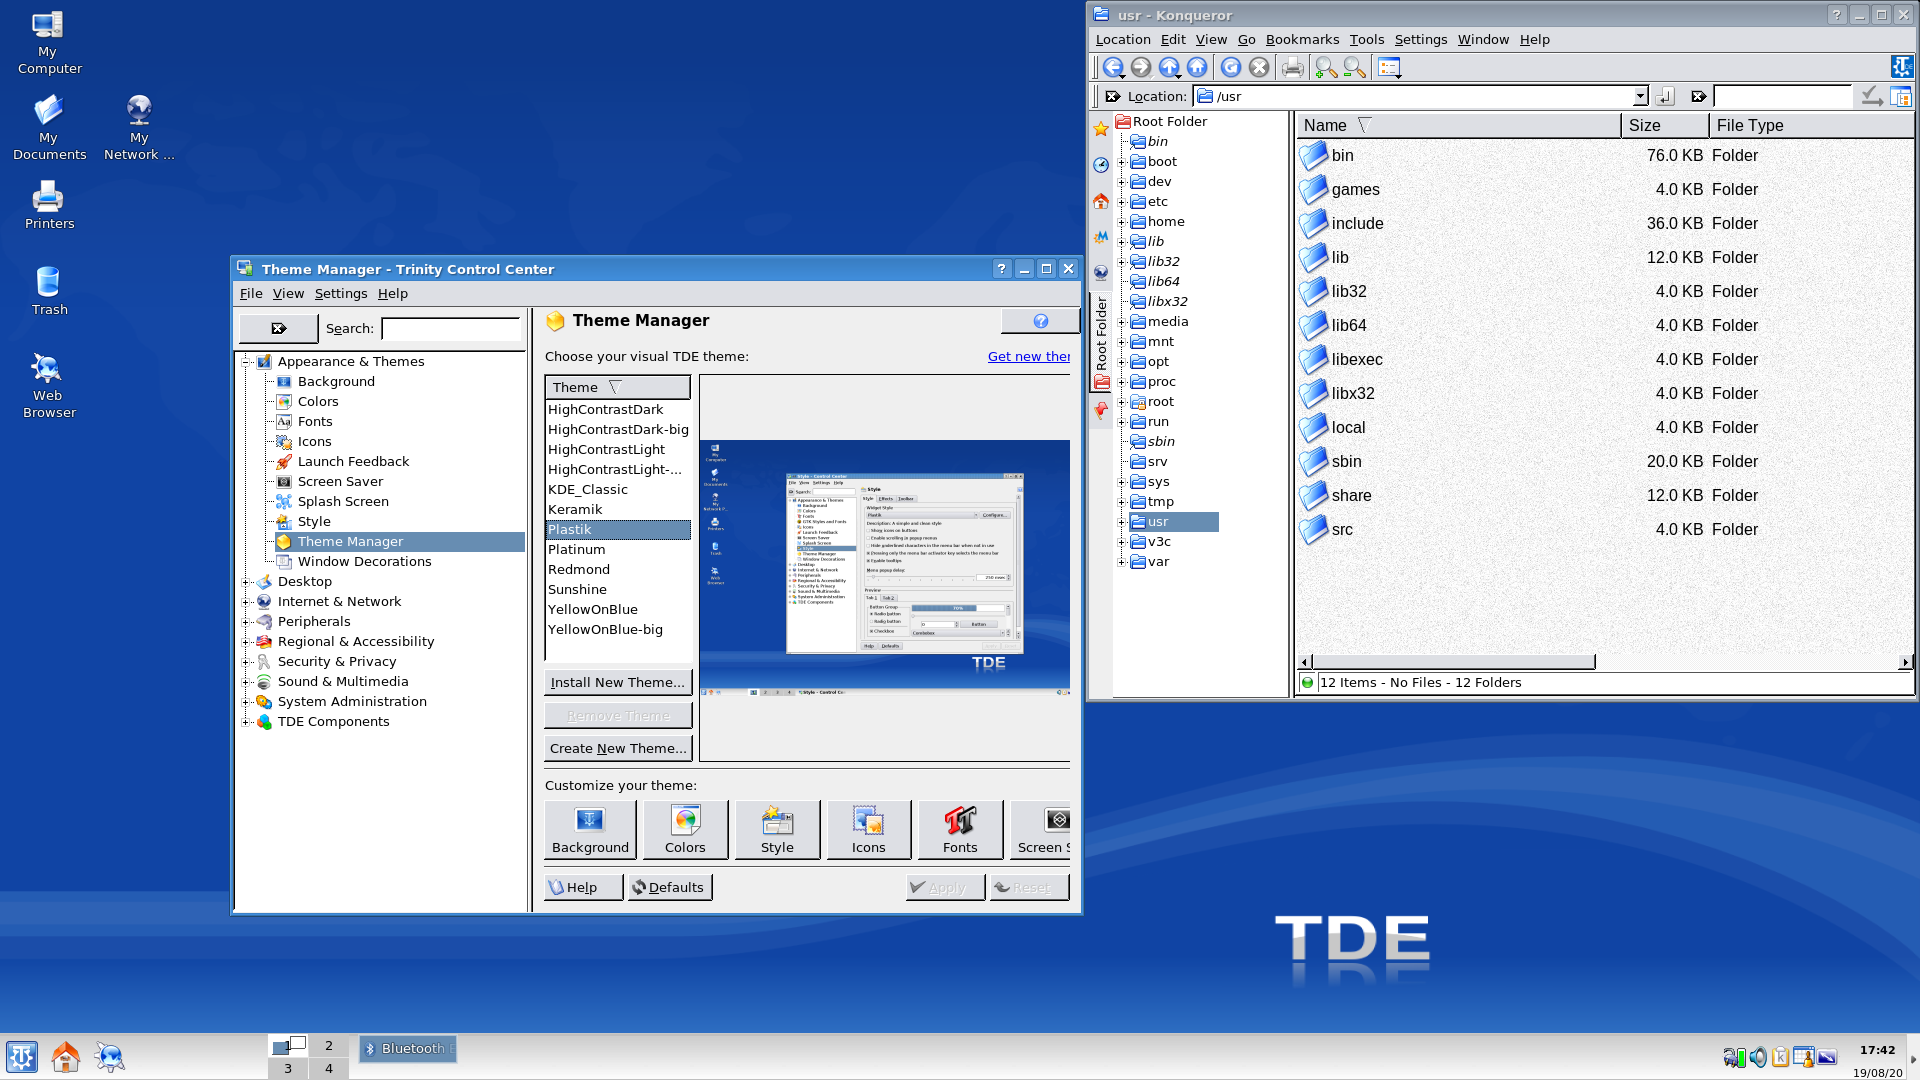Click Create New Theme button

[x=618, y=748]
